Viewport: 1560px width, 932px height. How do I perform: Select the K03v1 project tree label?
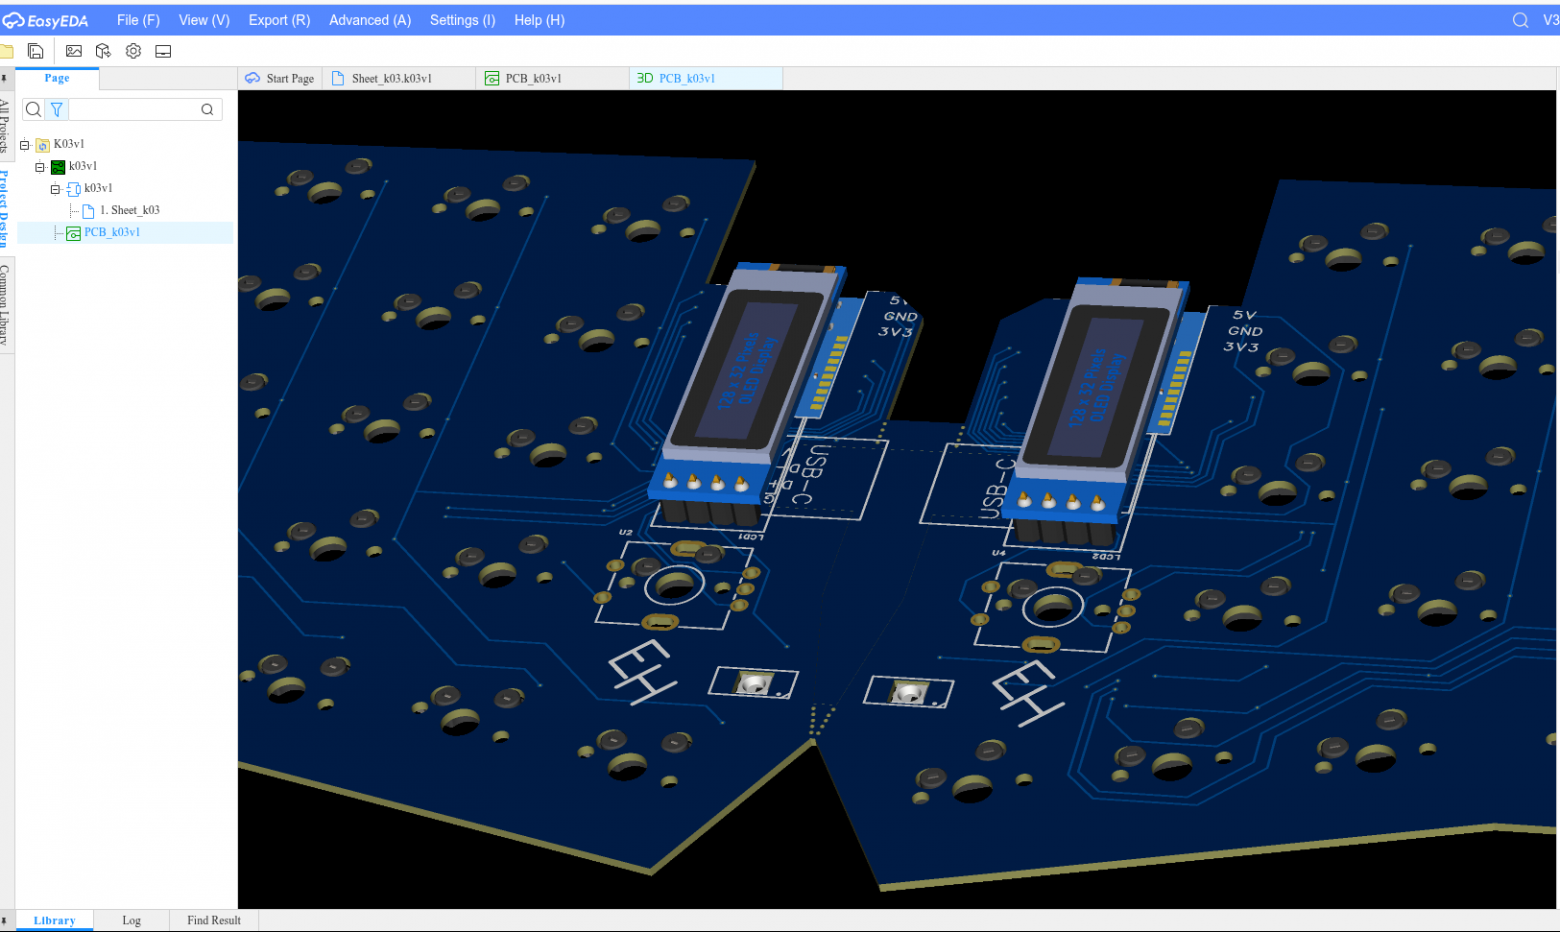click(69, 144)
